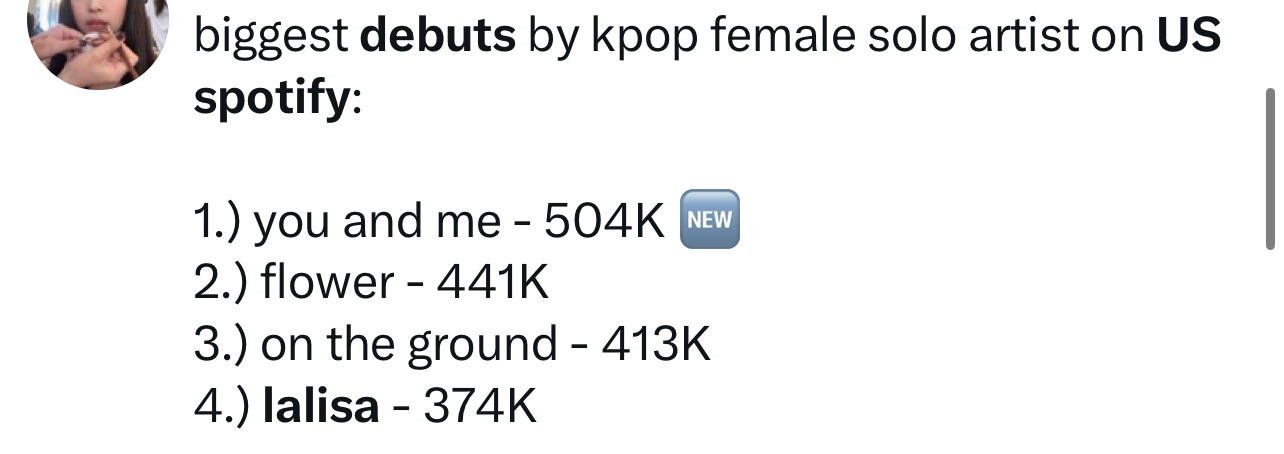This screenshot has width=1284, height=454.
Task: Click the "on the ground" song title
Action: click(x=408, y=346)
